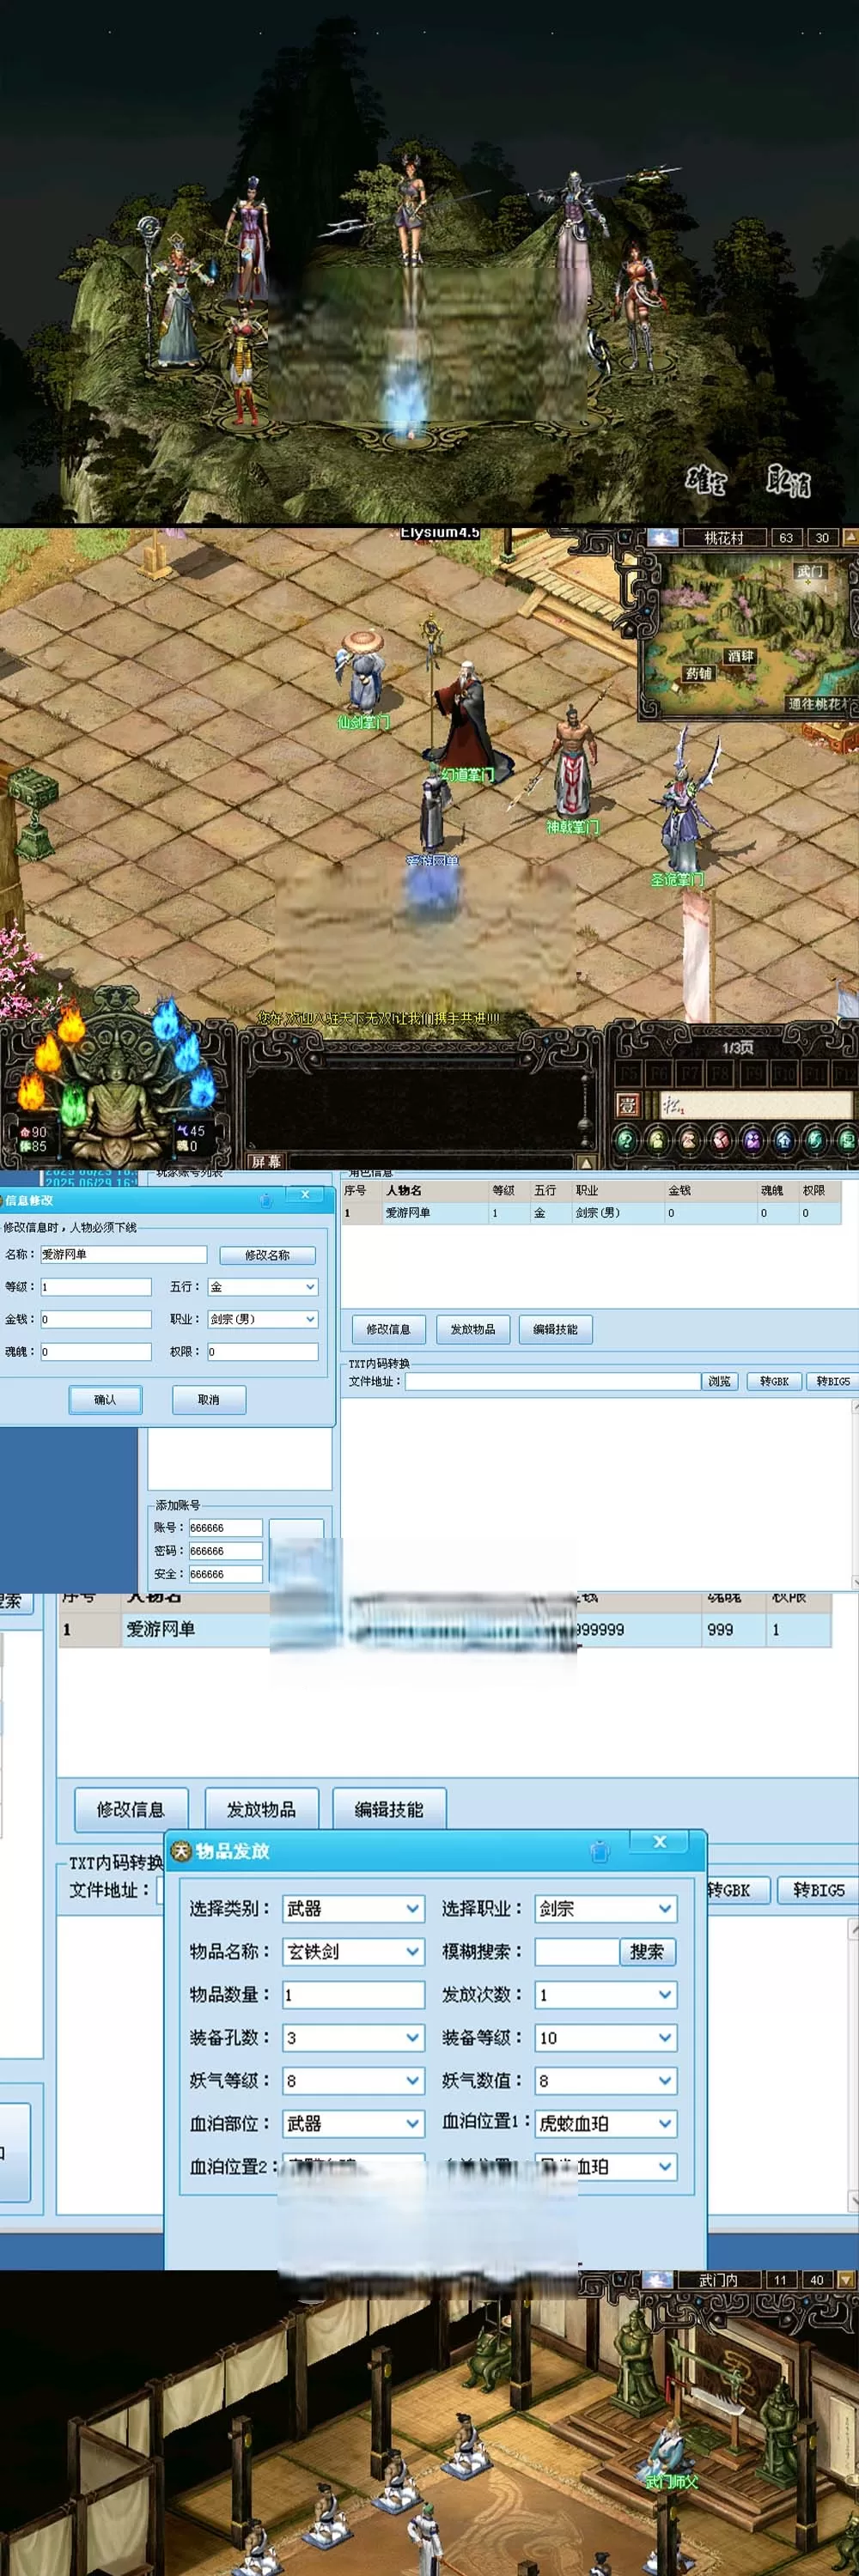Click the 取消 text on character select screen
Screen dimensions: 859x2576
(x=788, y=482)
